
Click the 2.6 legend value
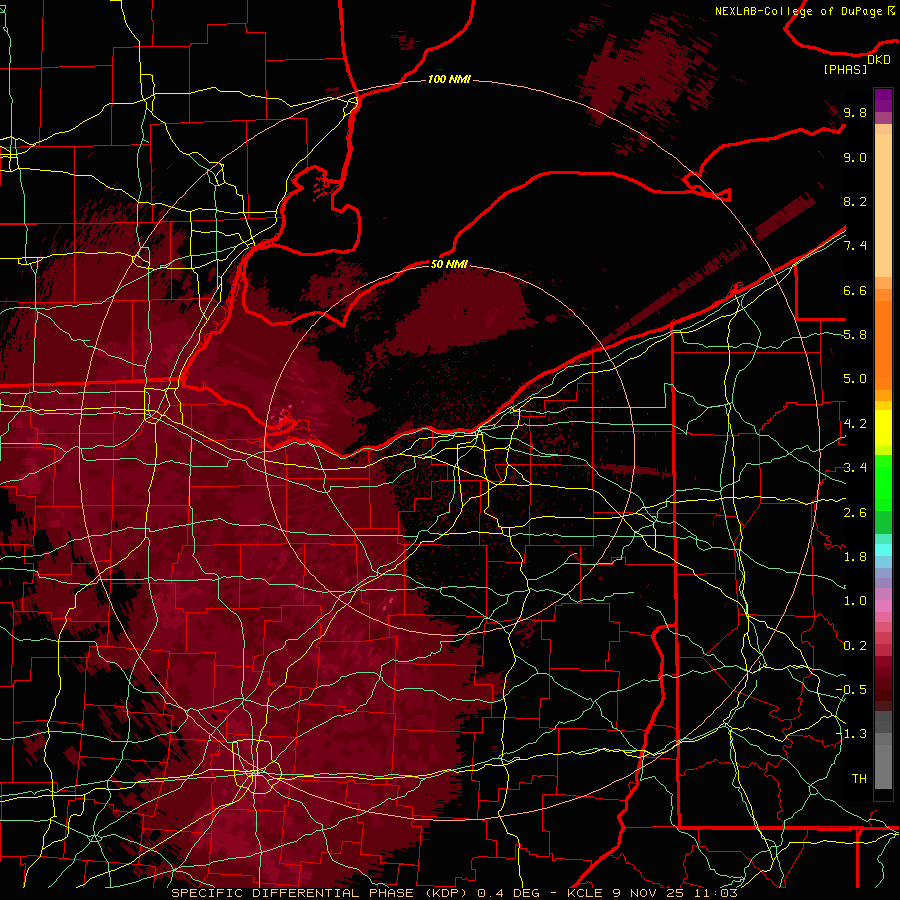(855, 512)
